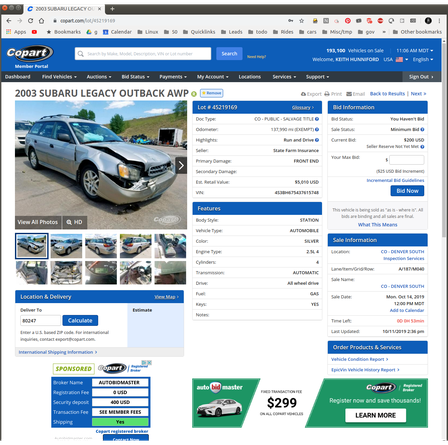Viewport: 448px width, 445px height.
Task: Select the 2003 Subaru Legacy browser tab
Action: coord(63,9)
